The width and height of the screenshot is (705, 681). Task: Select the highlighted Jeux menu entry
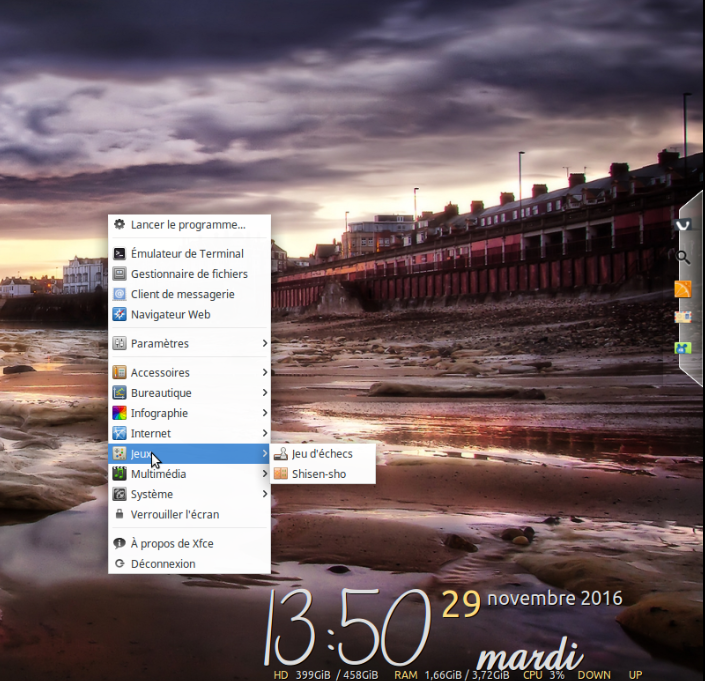[x=189, y=454]
